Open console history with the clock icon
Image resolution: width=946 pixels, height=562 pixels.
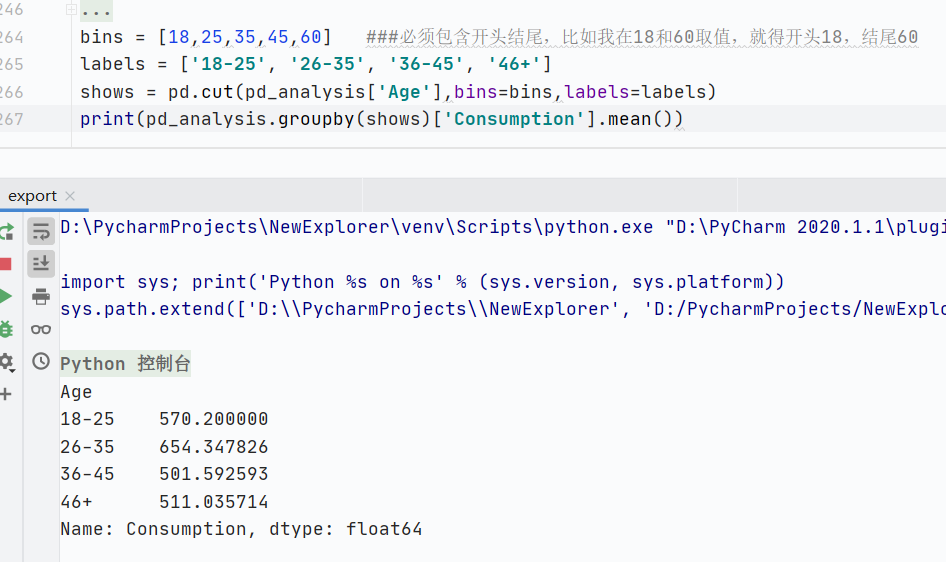pos(41,361)
